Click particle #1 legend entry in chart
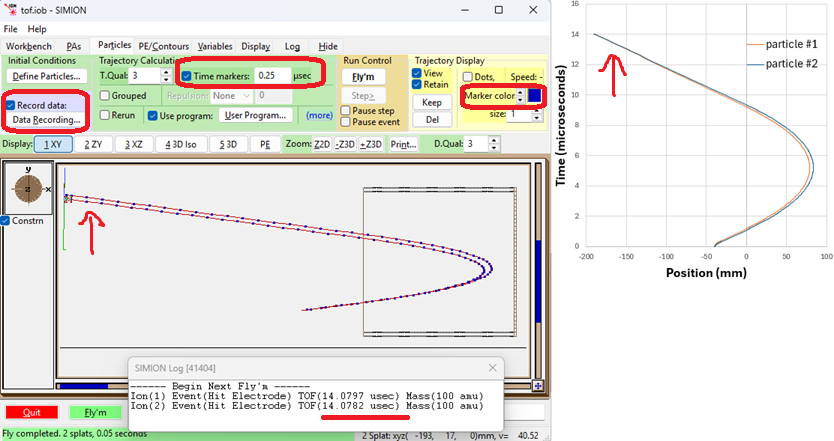This screenshot has height=441, width=834. (x=782, y=44)
